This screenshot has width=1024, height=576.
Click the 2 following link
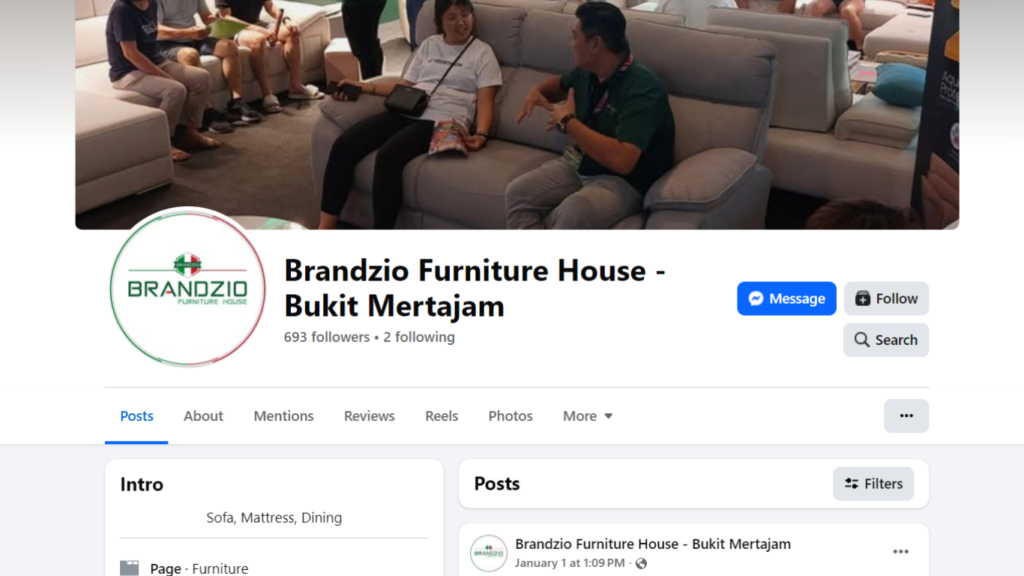pyautogui.click(x=419, y=337)
